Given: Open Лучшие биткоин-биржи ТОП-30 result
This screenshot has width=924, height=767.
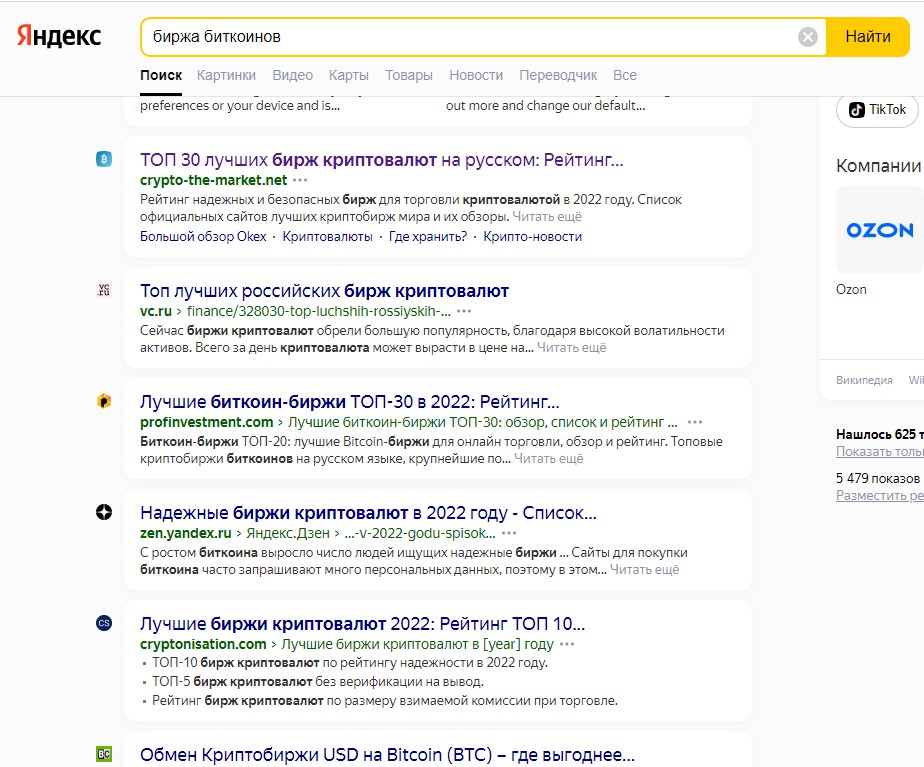Looking at the screenshot, I should (x=349, y=402).
